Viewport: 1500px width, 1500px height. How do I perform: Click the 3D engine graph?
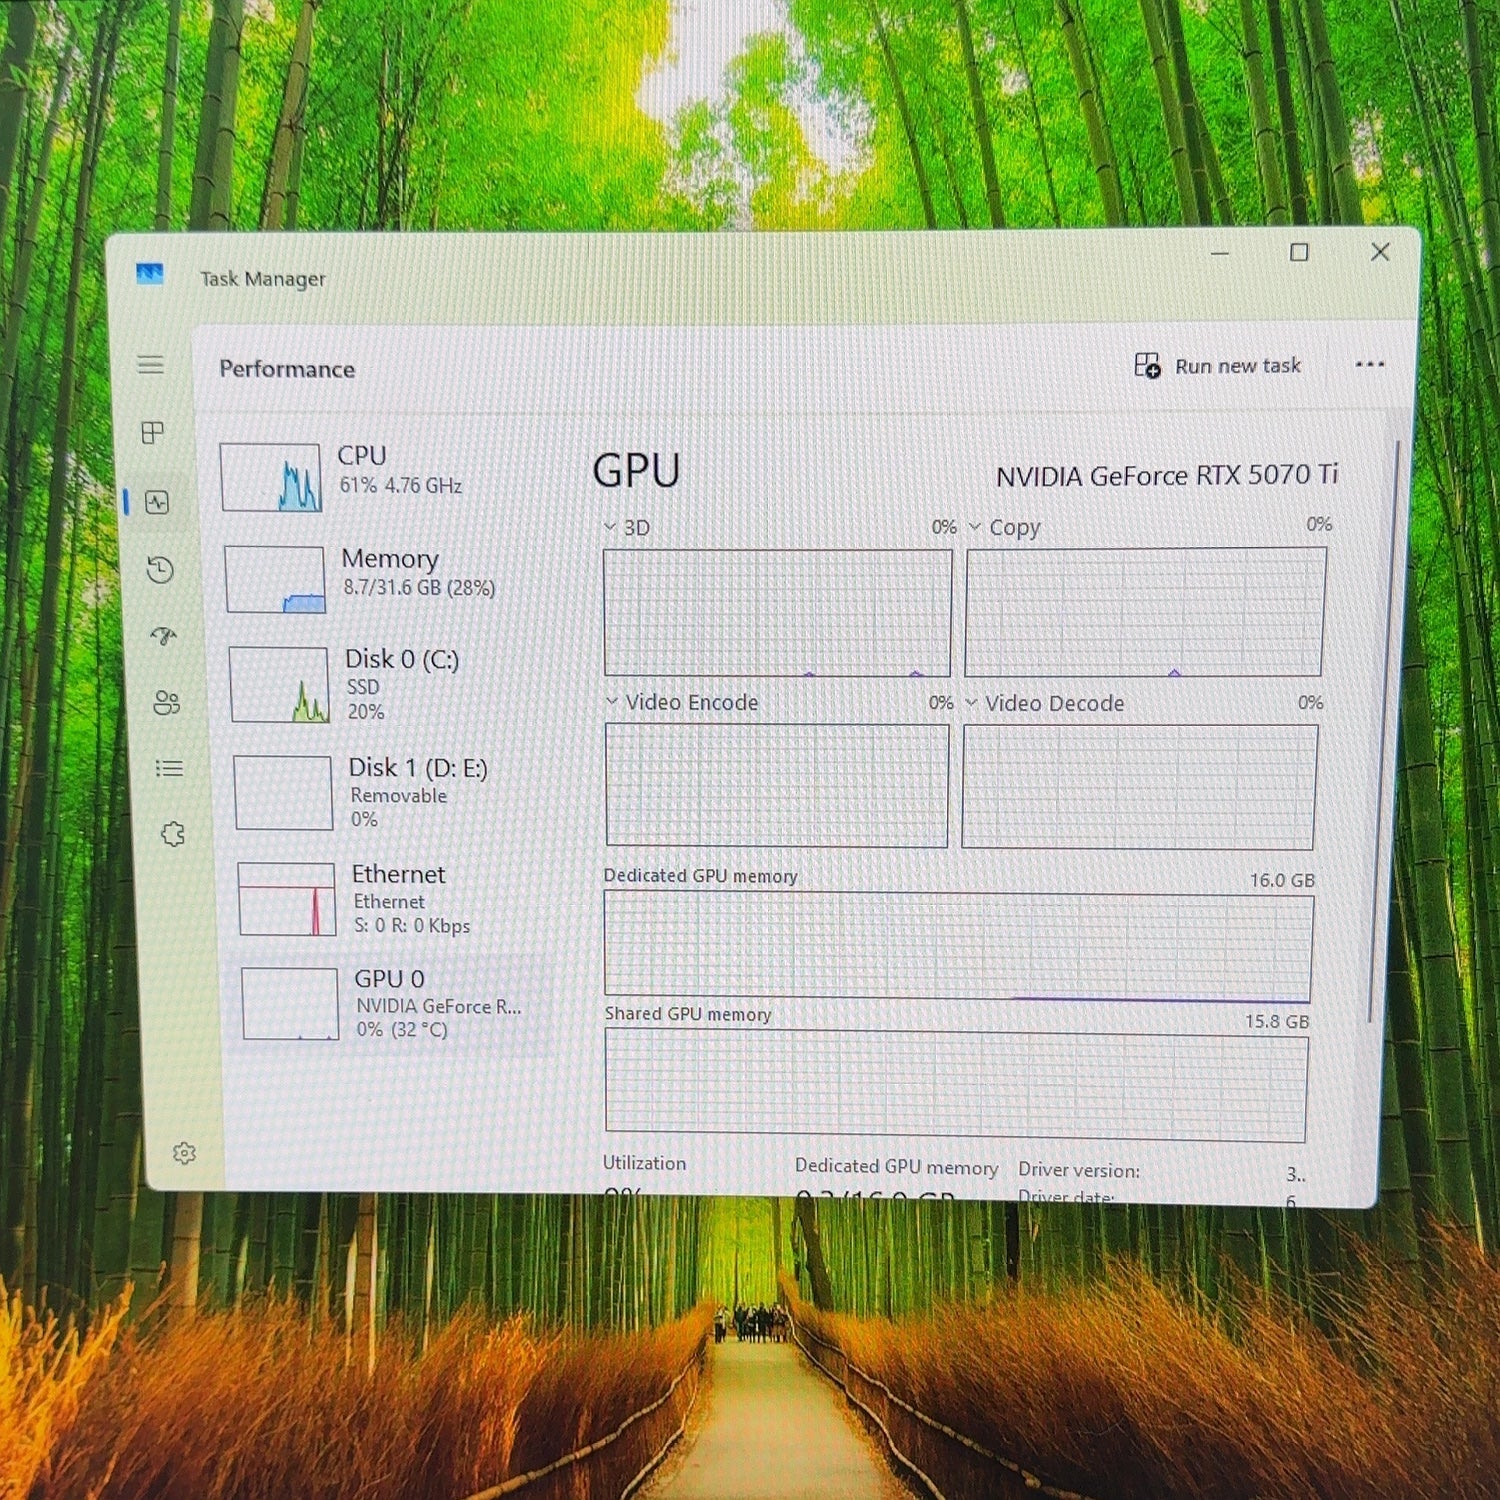pyautogui.click(x=777, y=613)
